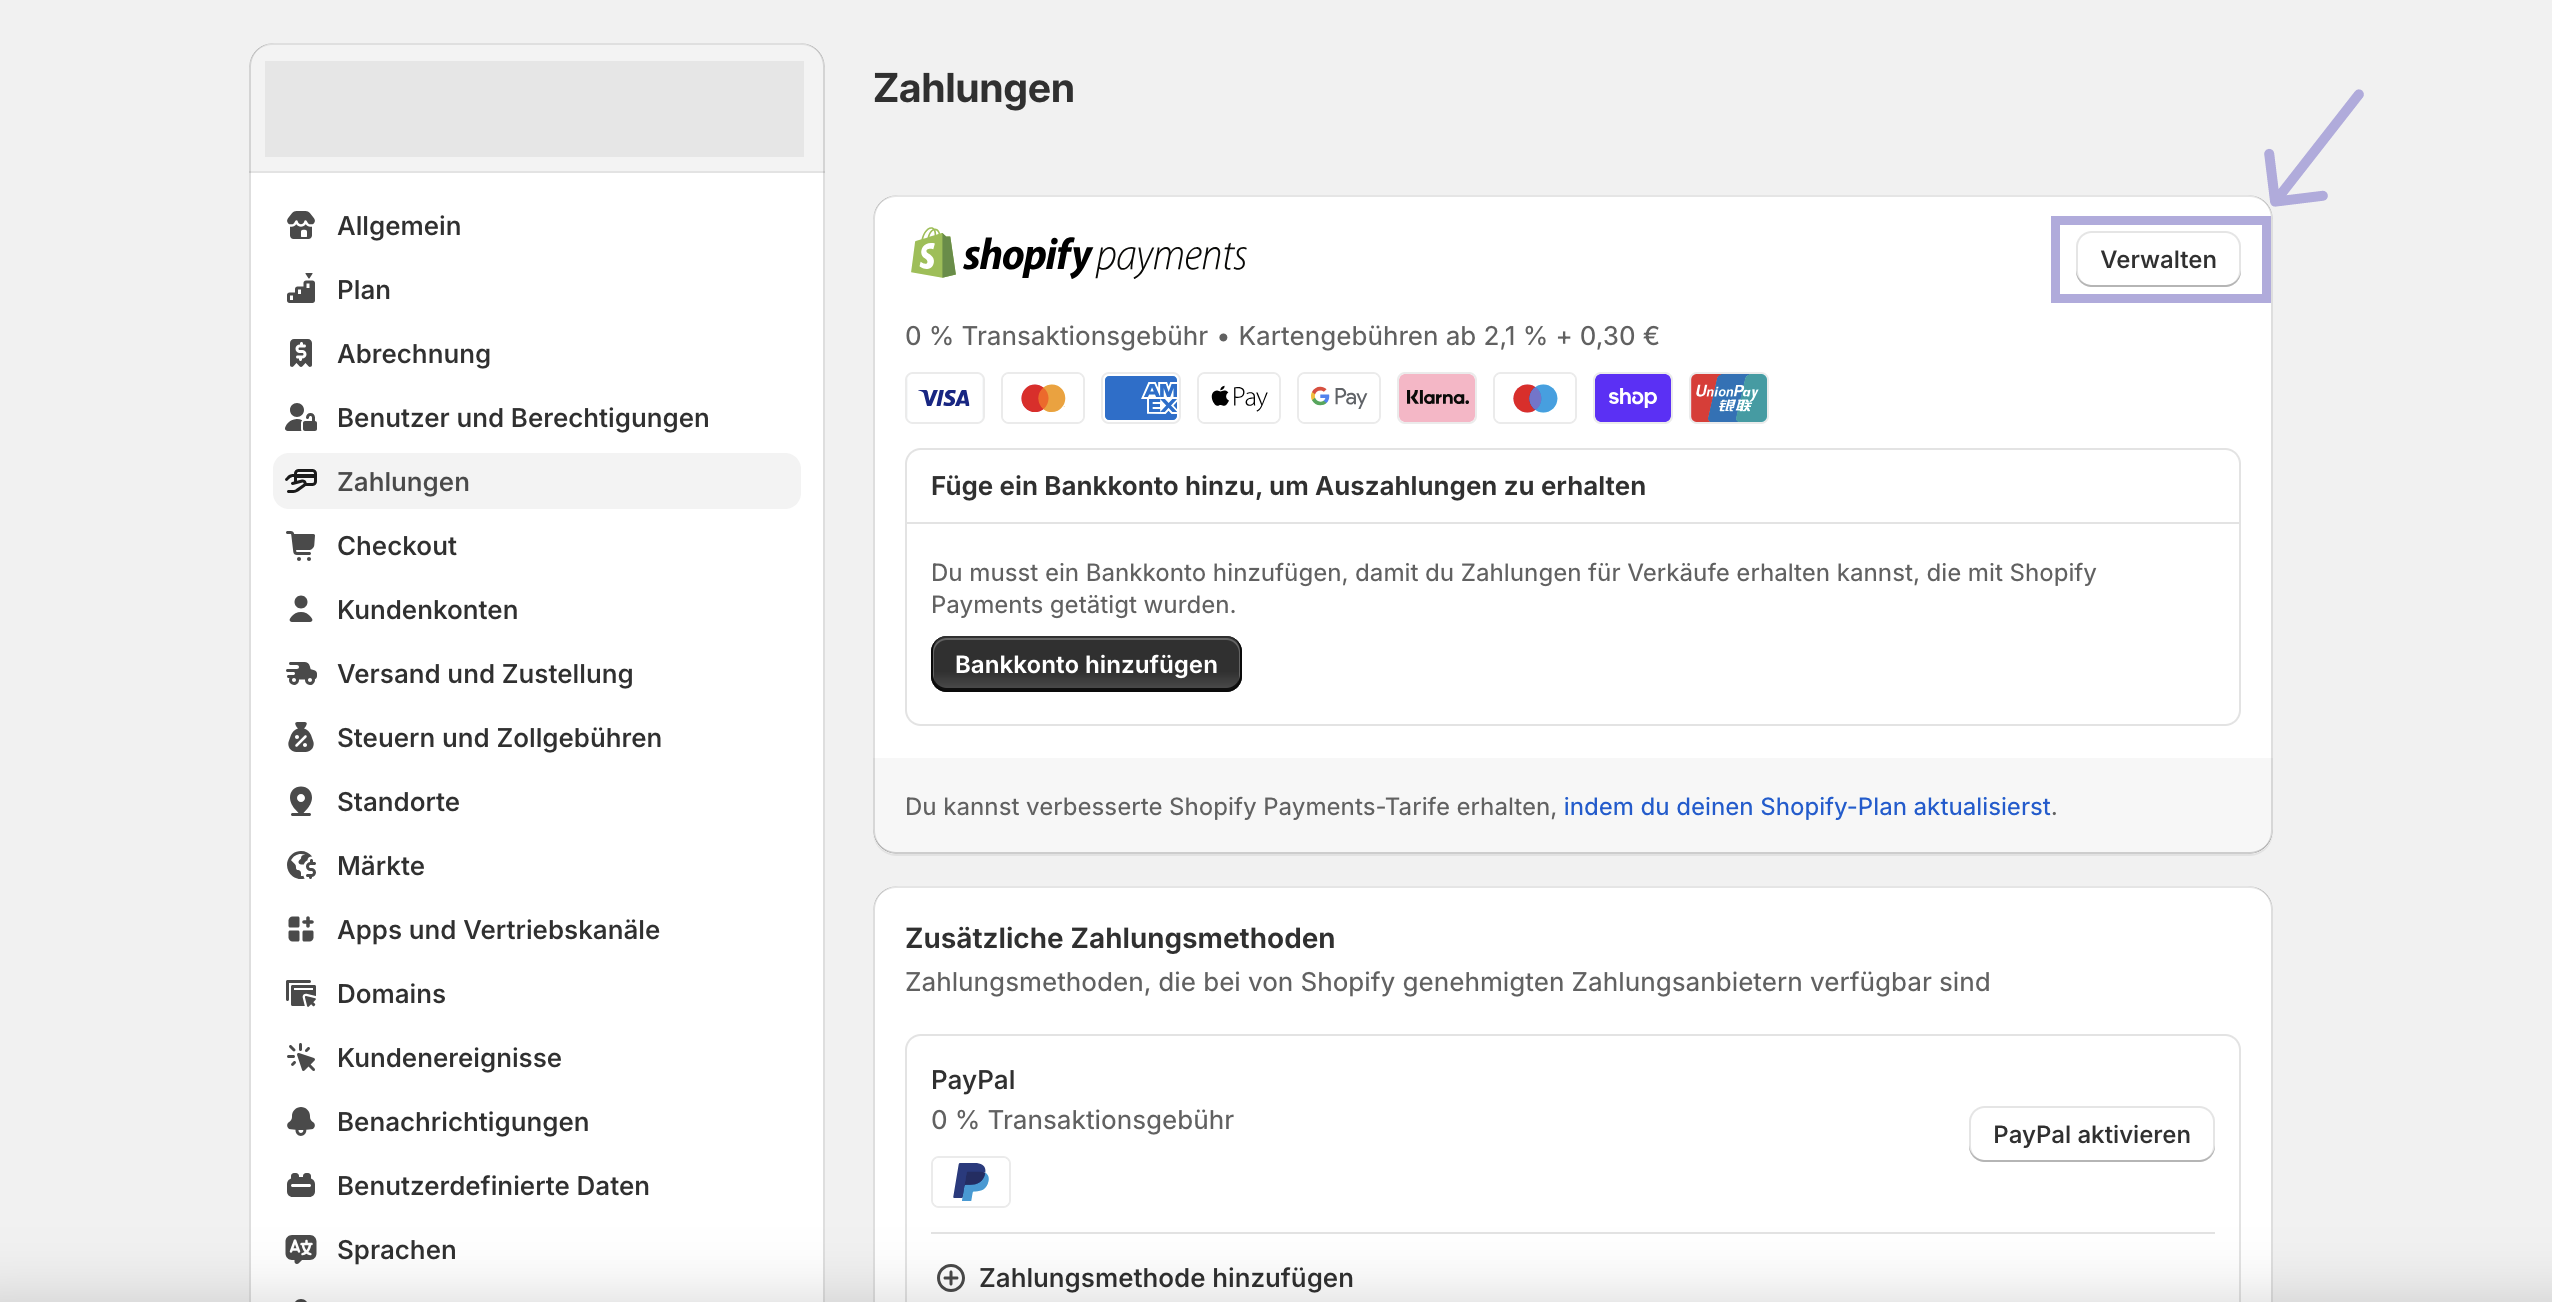
Task: Click the PayPal logo icon
Action: click(971, 1182)
